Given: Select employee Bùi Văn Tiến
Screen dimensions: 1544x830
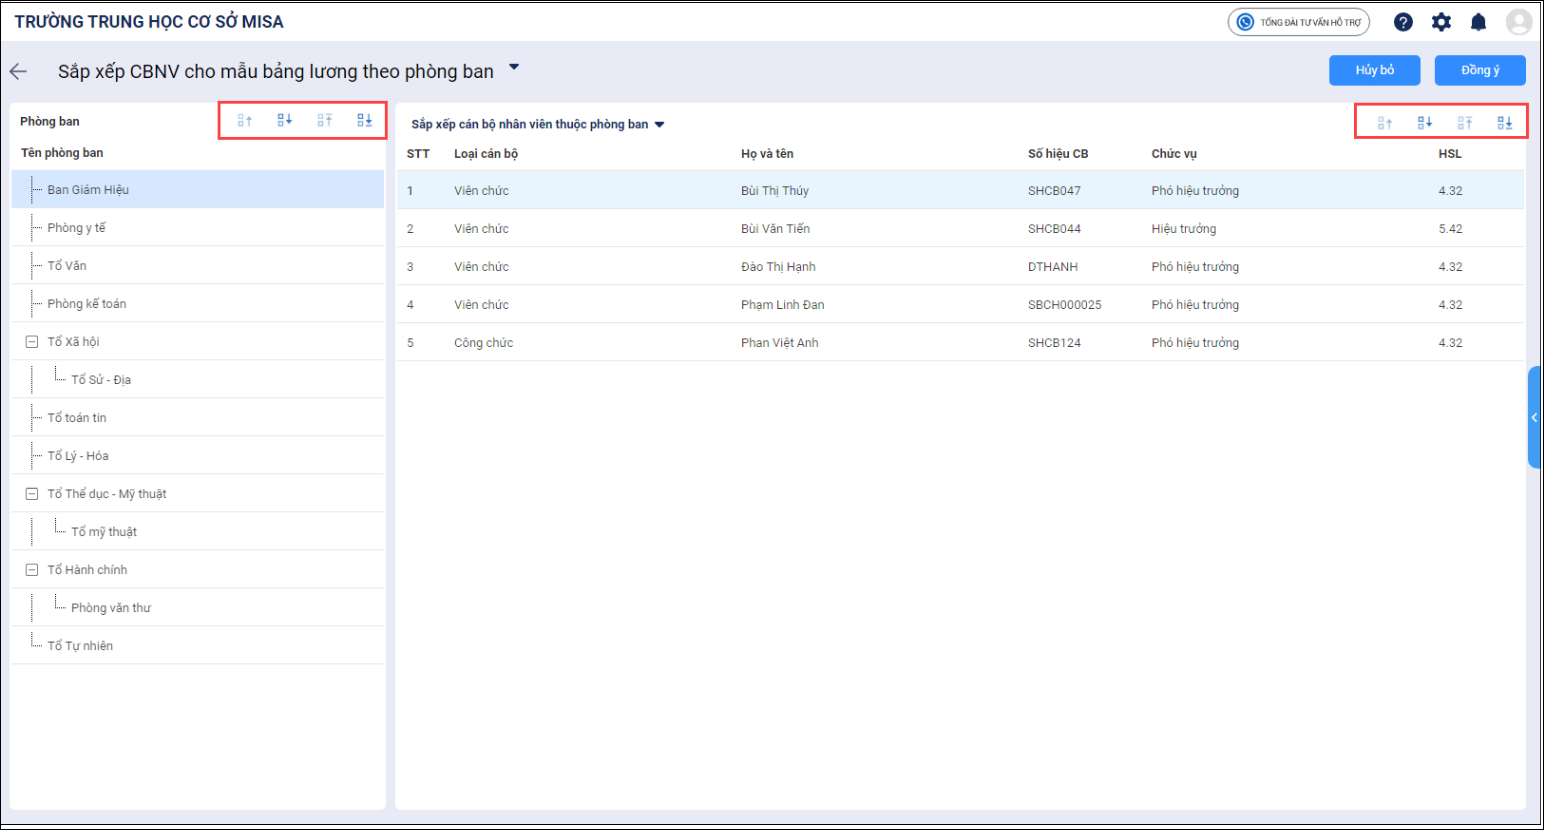Looking at the screenshot, I should point(776,229).
